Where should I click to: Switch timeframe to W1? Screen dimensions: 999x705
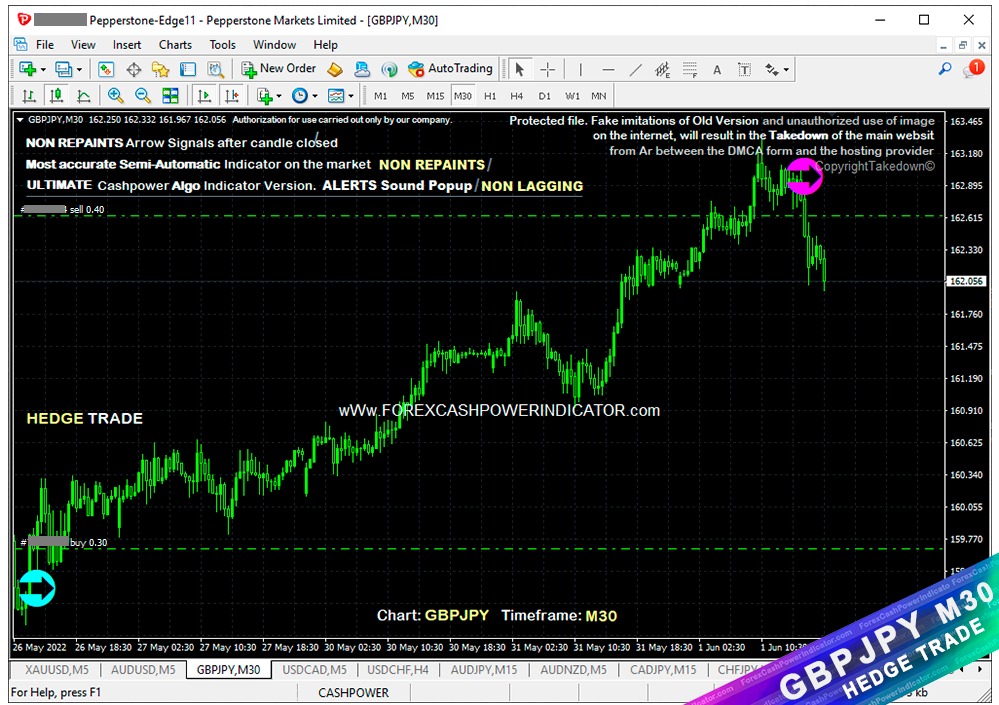572,96
